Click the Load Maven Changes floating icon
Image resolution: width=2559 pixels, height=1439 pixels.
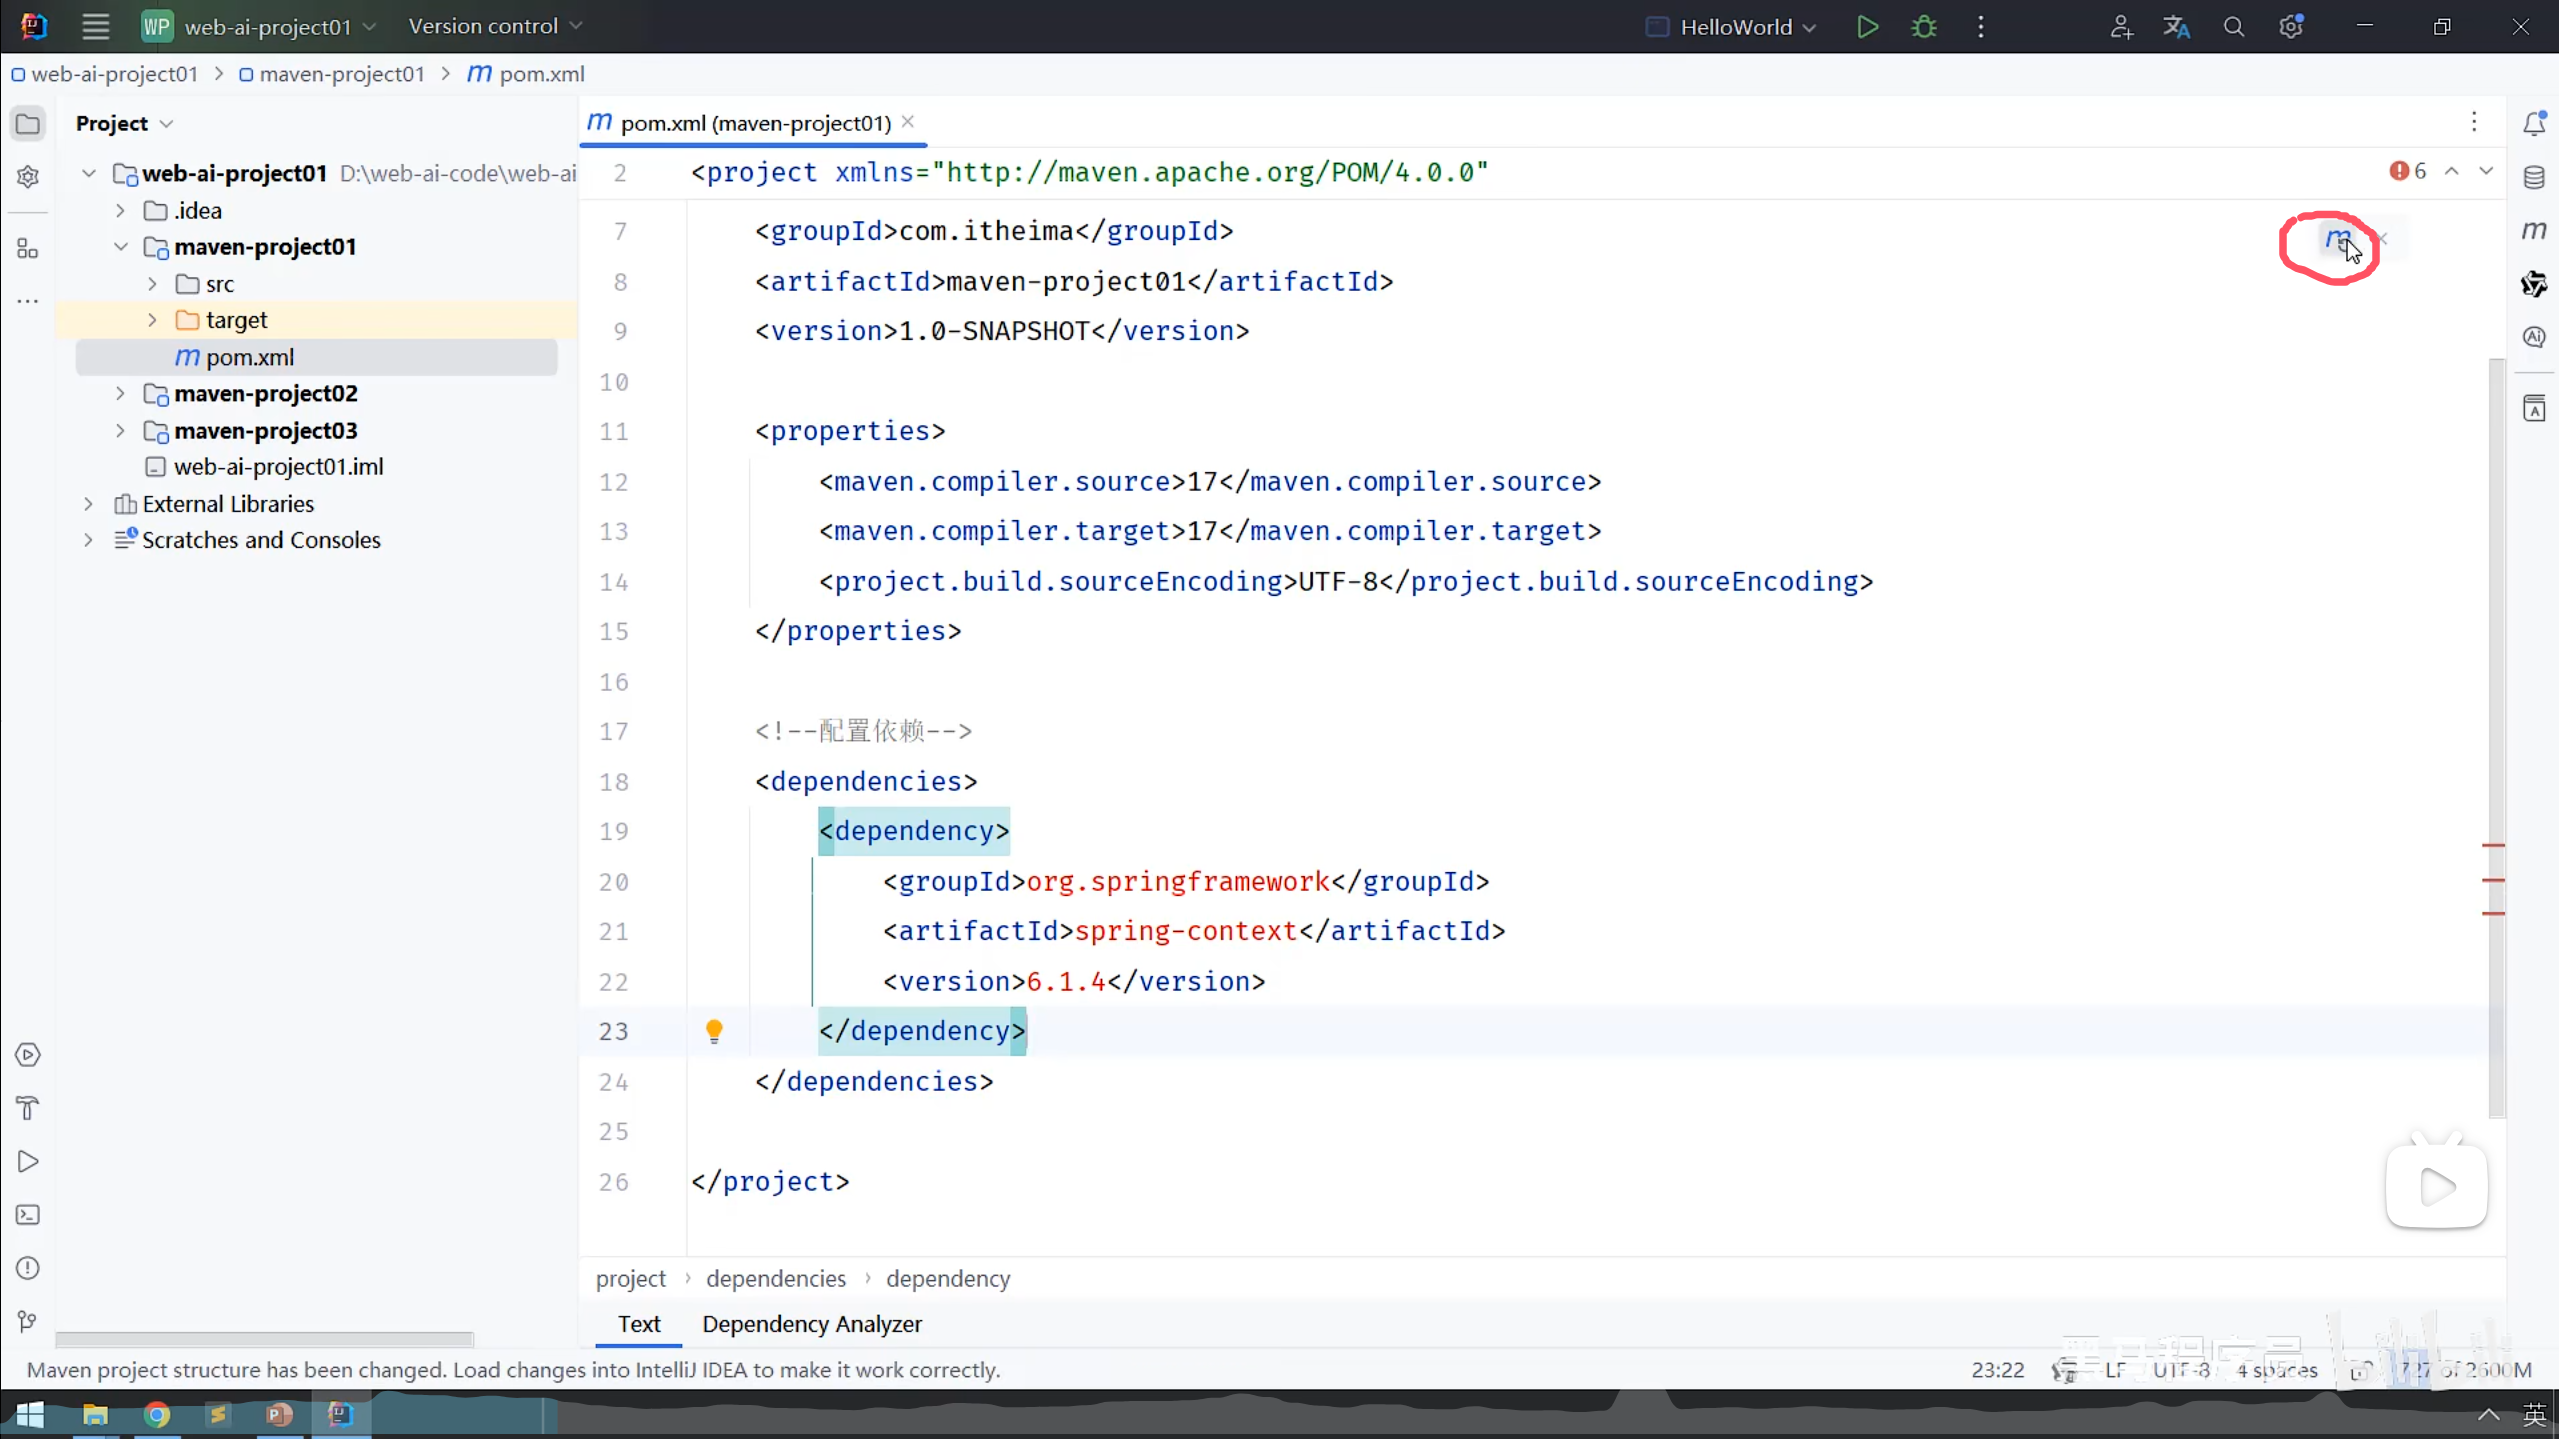coord(2336,239)
